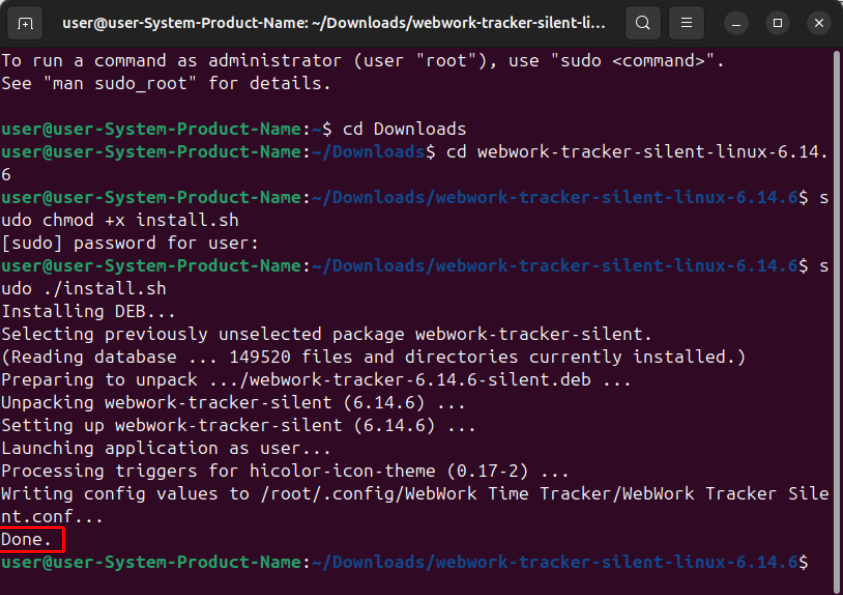Image resolution: width=843 pixels, height=595 pixels.
Task: Click 'Processing triggers for hicolor-icon-theme' line
Action: [285, 471]
